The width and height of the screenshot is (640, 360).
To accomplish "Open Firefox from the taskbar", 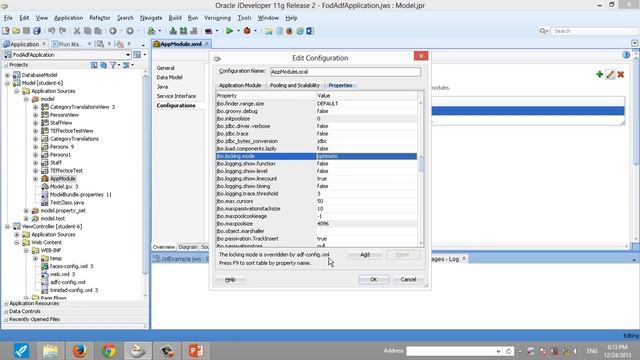I will click(x=80, y=351).
